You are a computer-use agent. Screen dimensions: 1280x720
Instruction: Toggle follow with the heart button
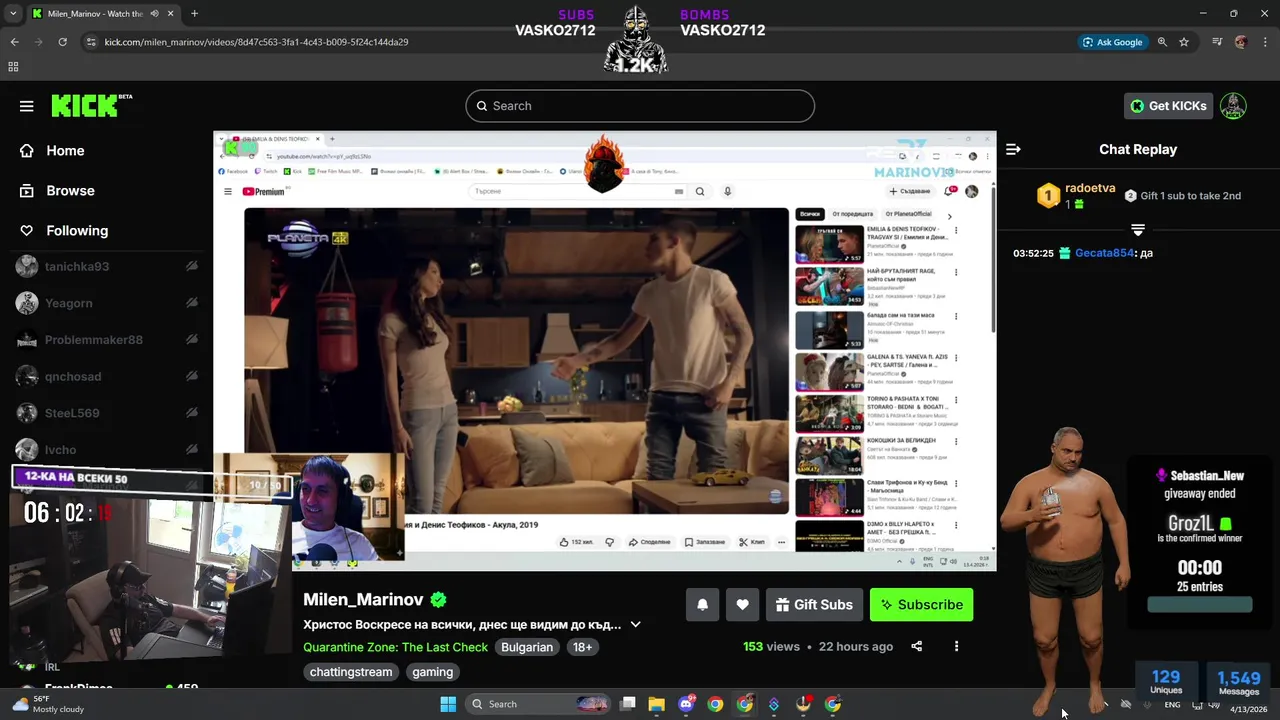pos(742,605)
